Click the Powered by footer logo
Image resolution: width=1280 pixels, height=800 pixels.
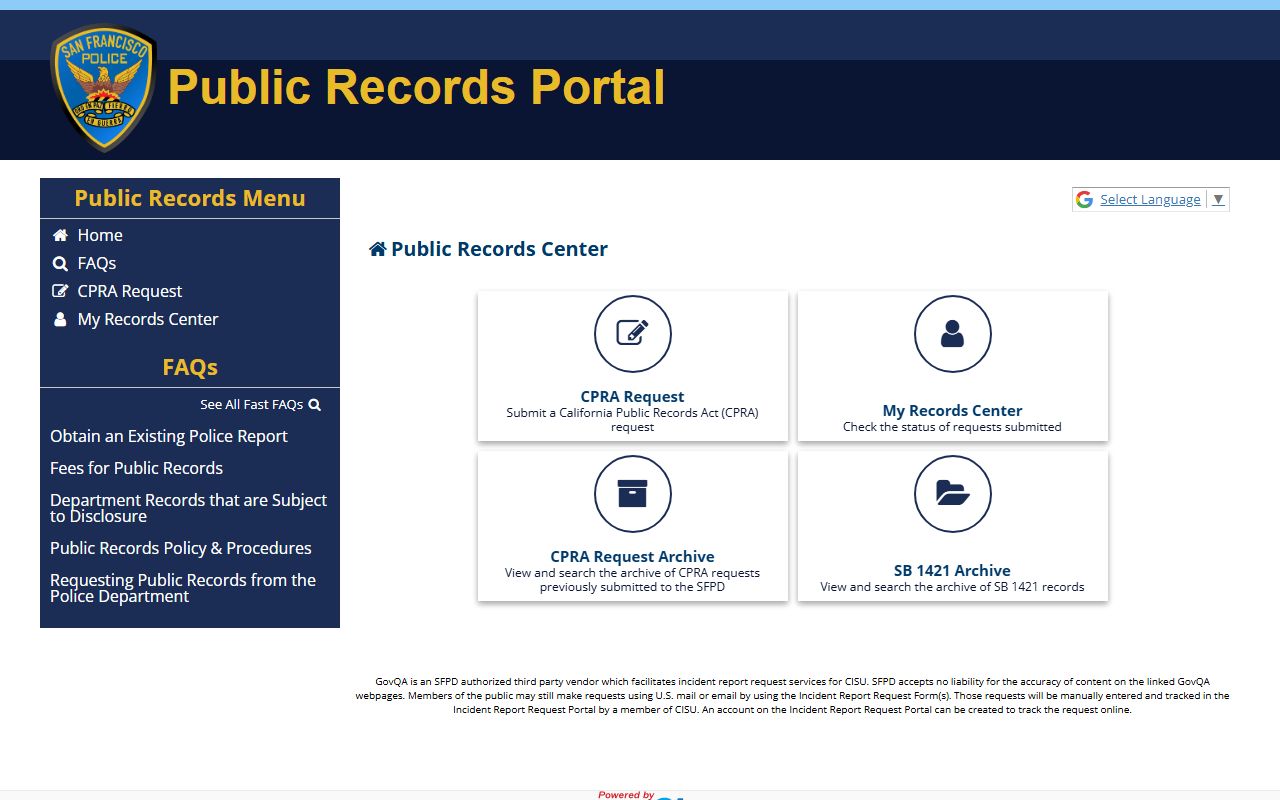coord(640,795)
